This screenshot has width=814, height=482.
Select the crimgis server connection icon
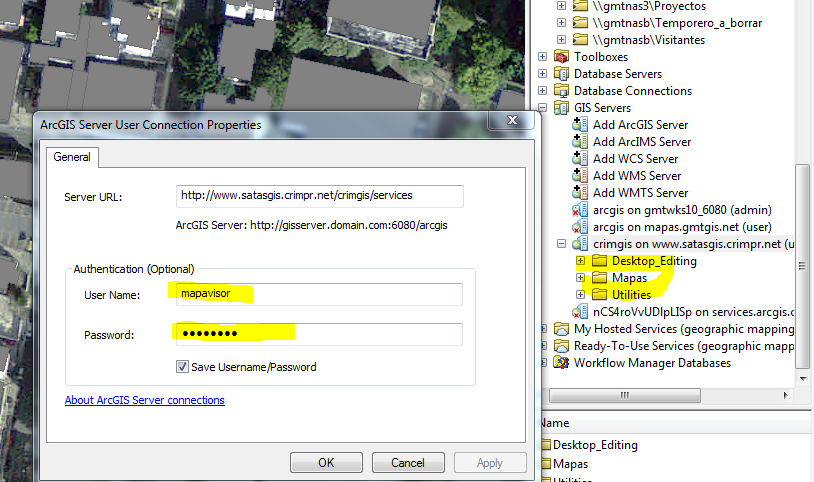coord(580,244)
